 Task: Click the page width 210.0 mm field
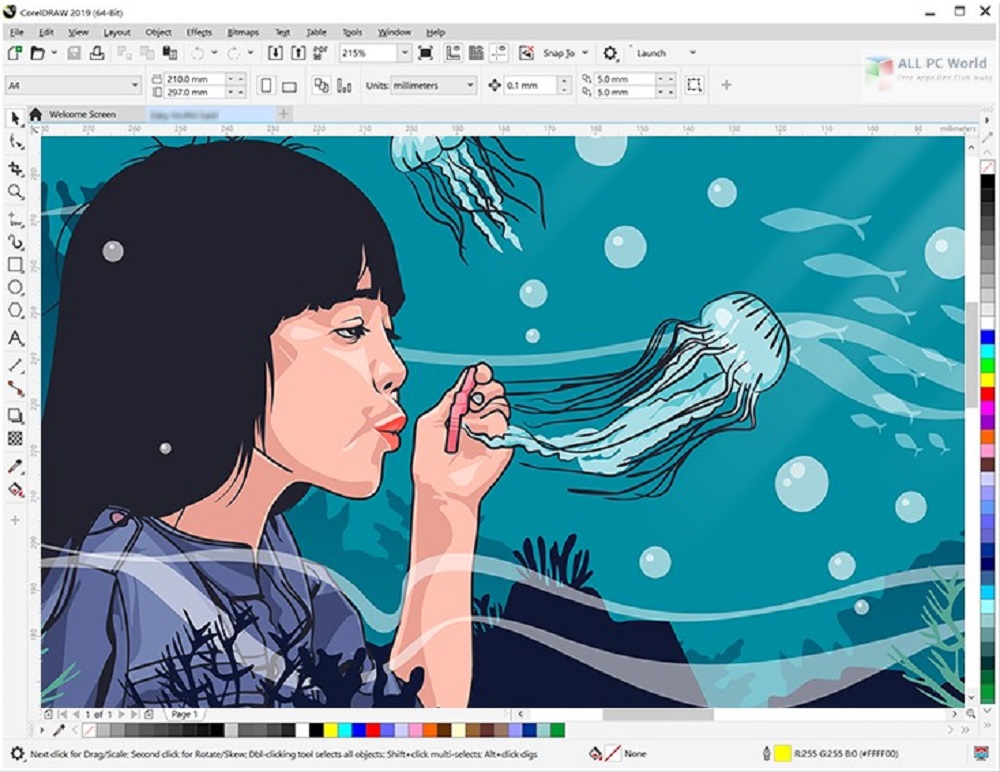tap(195, 78)
